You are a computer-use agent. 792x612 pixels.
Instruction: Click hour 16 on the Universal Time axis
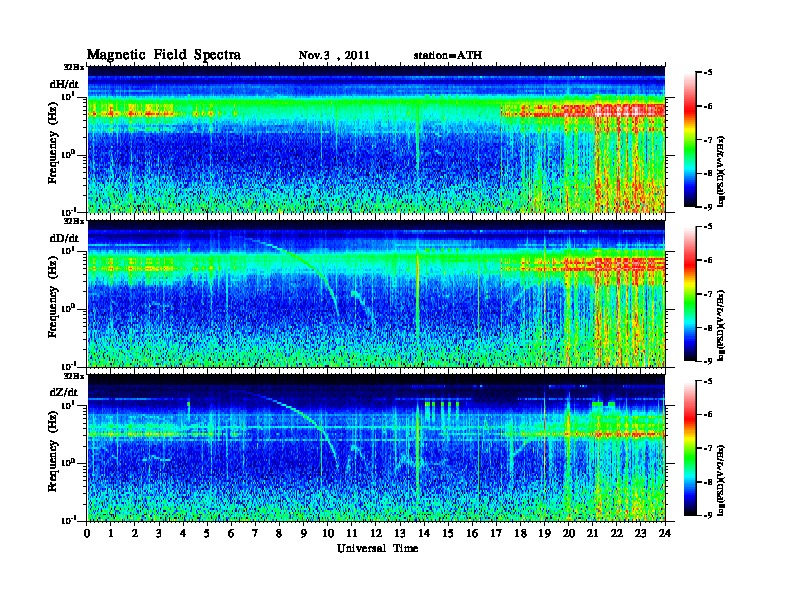pos(472,533)
